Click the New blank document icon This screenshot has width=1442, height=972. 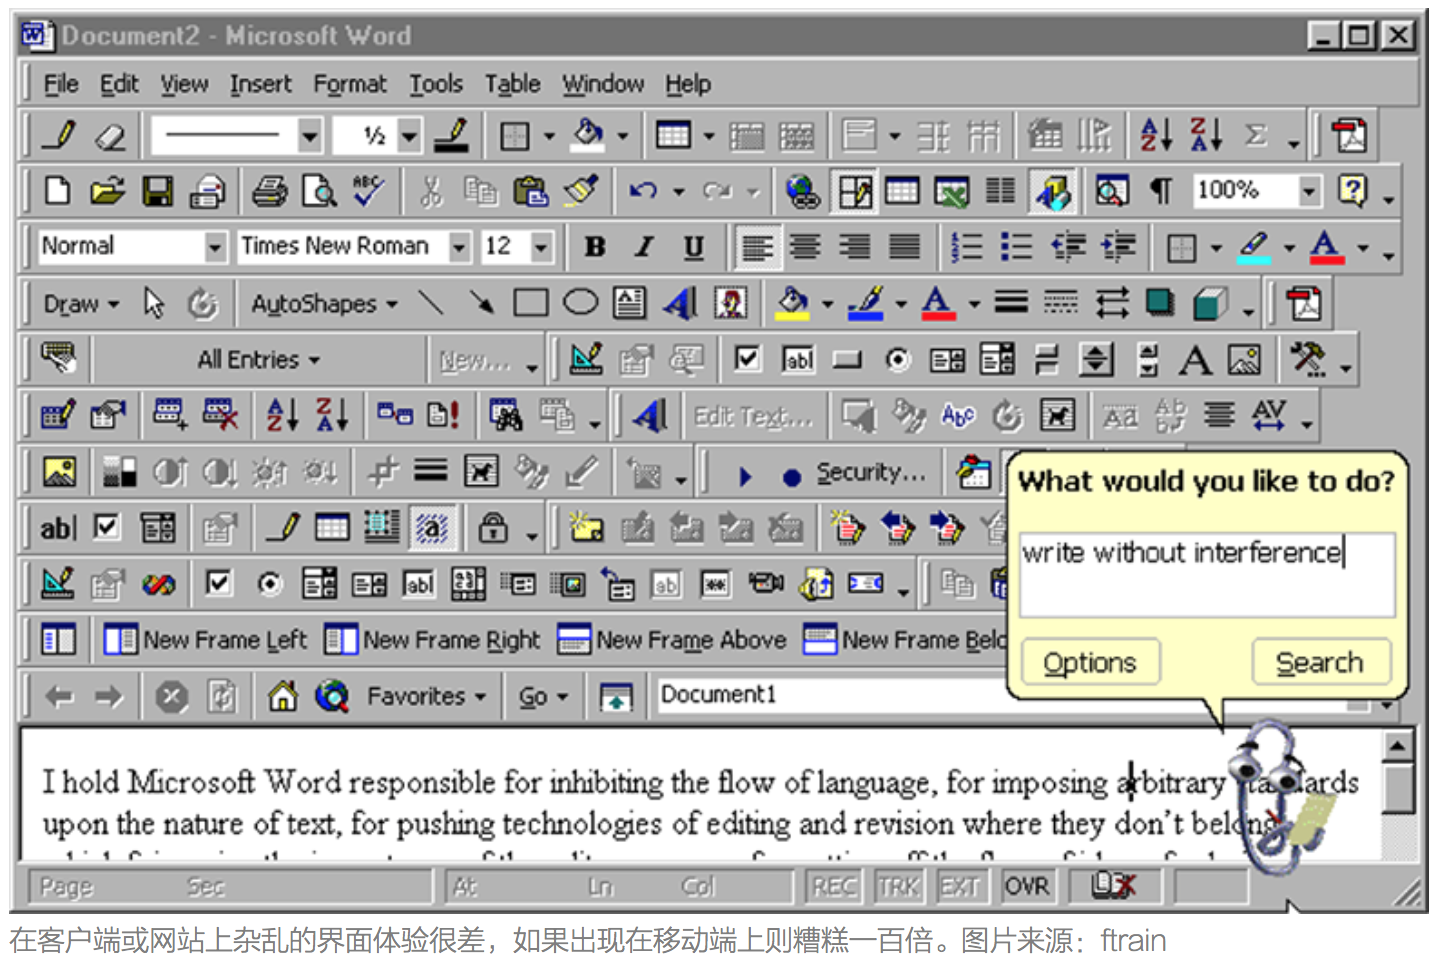(x=58, y=190)
